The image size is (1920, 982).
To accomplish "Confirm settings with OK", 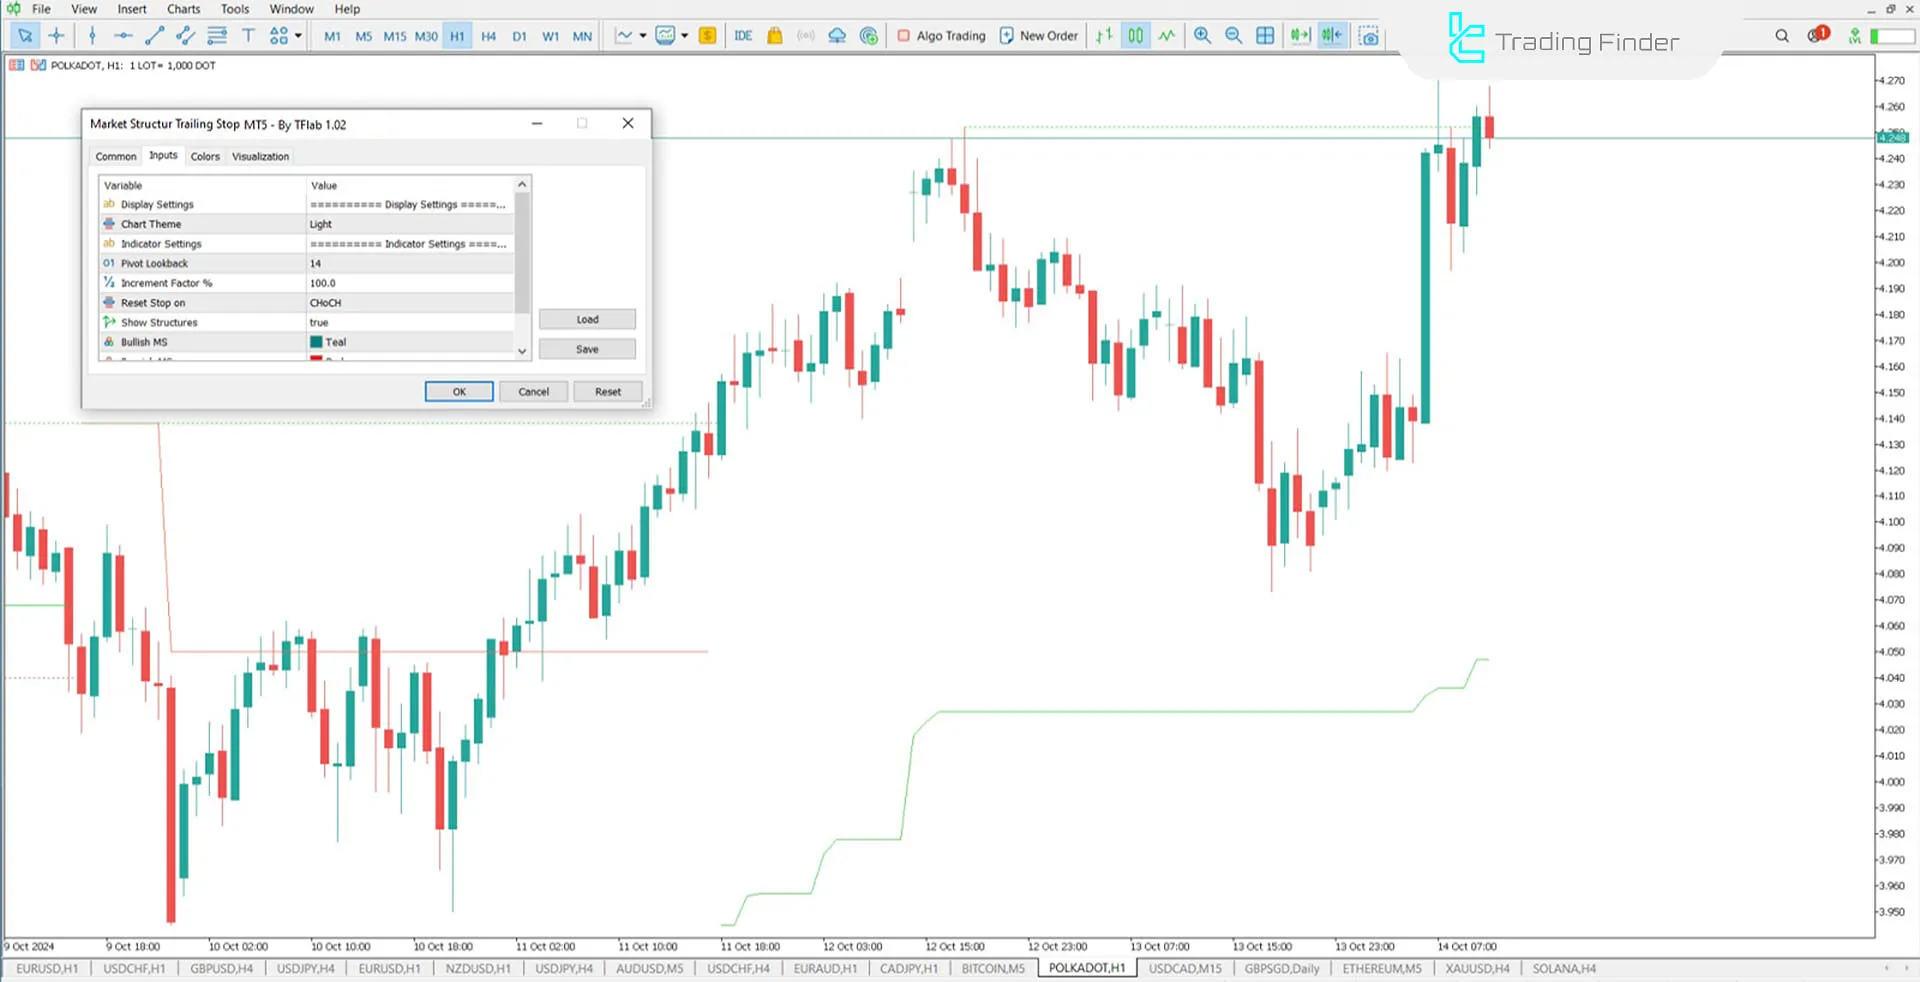I will 458,391.
